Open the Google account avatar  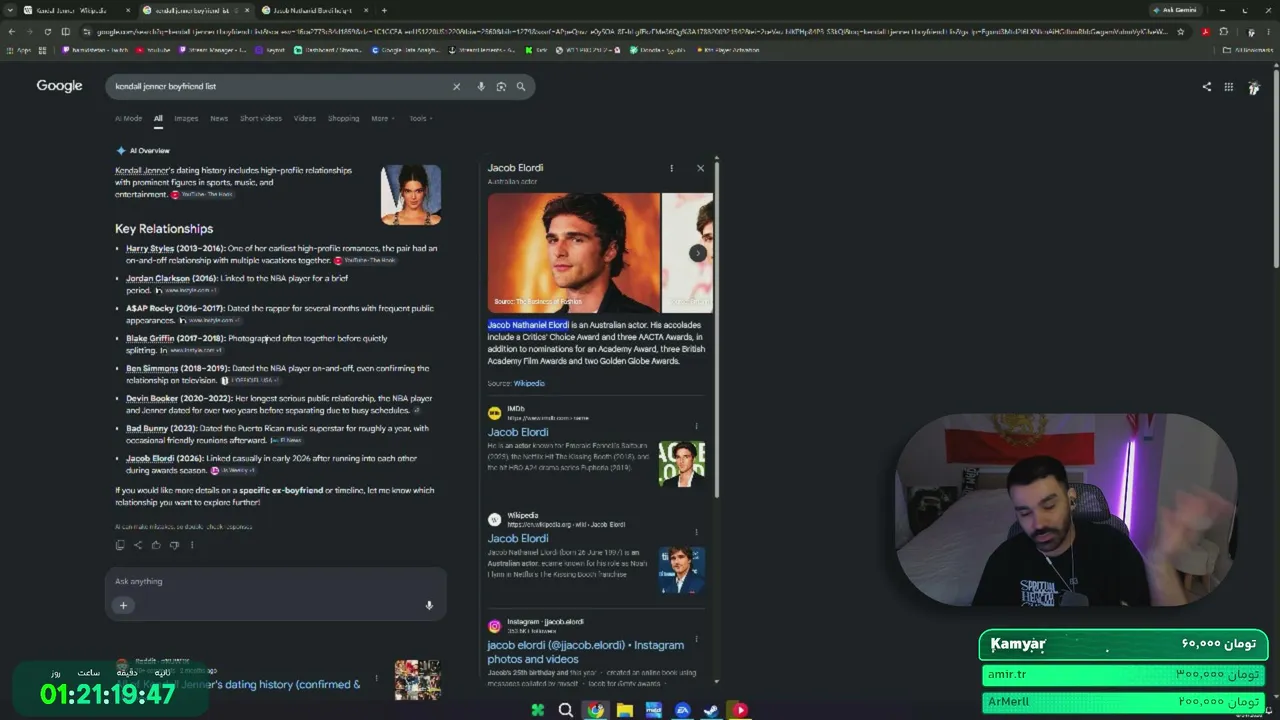click(1254, 88)
